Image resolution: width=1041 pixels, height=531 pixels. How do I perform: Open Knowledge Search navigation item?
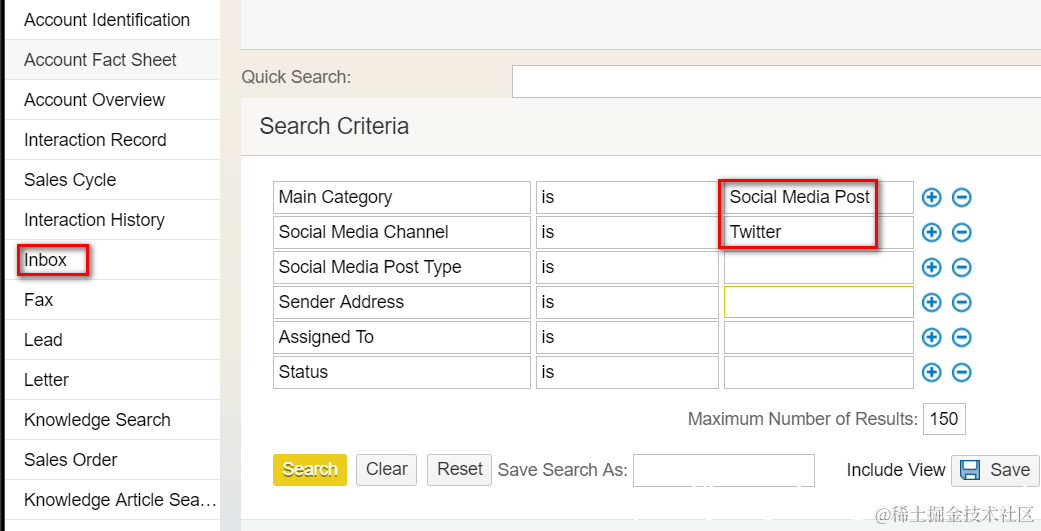coord(112,419)
